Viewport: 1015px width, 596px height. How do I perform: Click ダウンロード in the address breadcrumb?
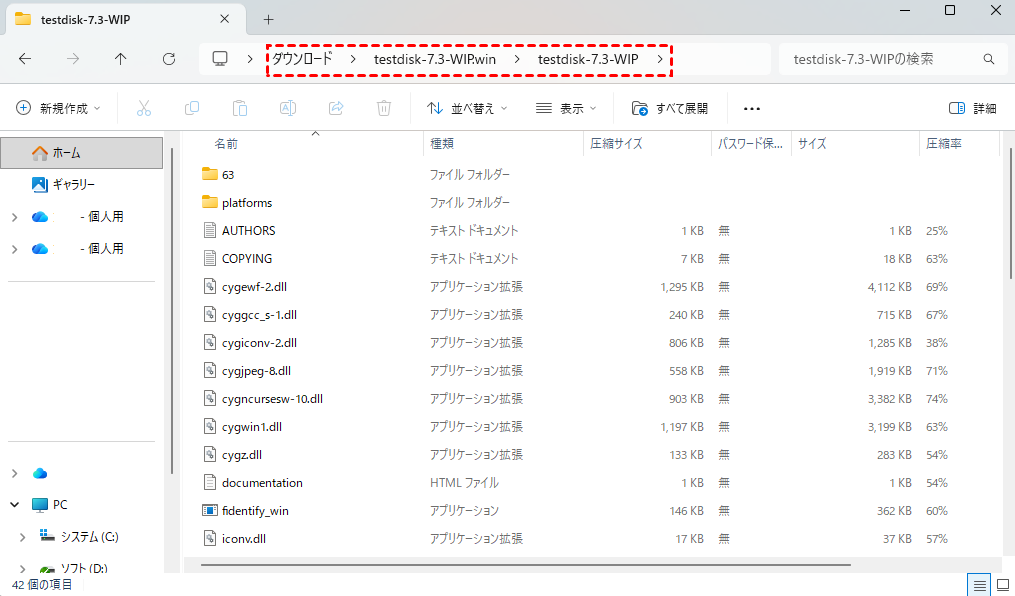(x=302, y=59)
